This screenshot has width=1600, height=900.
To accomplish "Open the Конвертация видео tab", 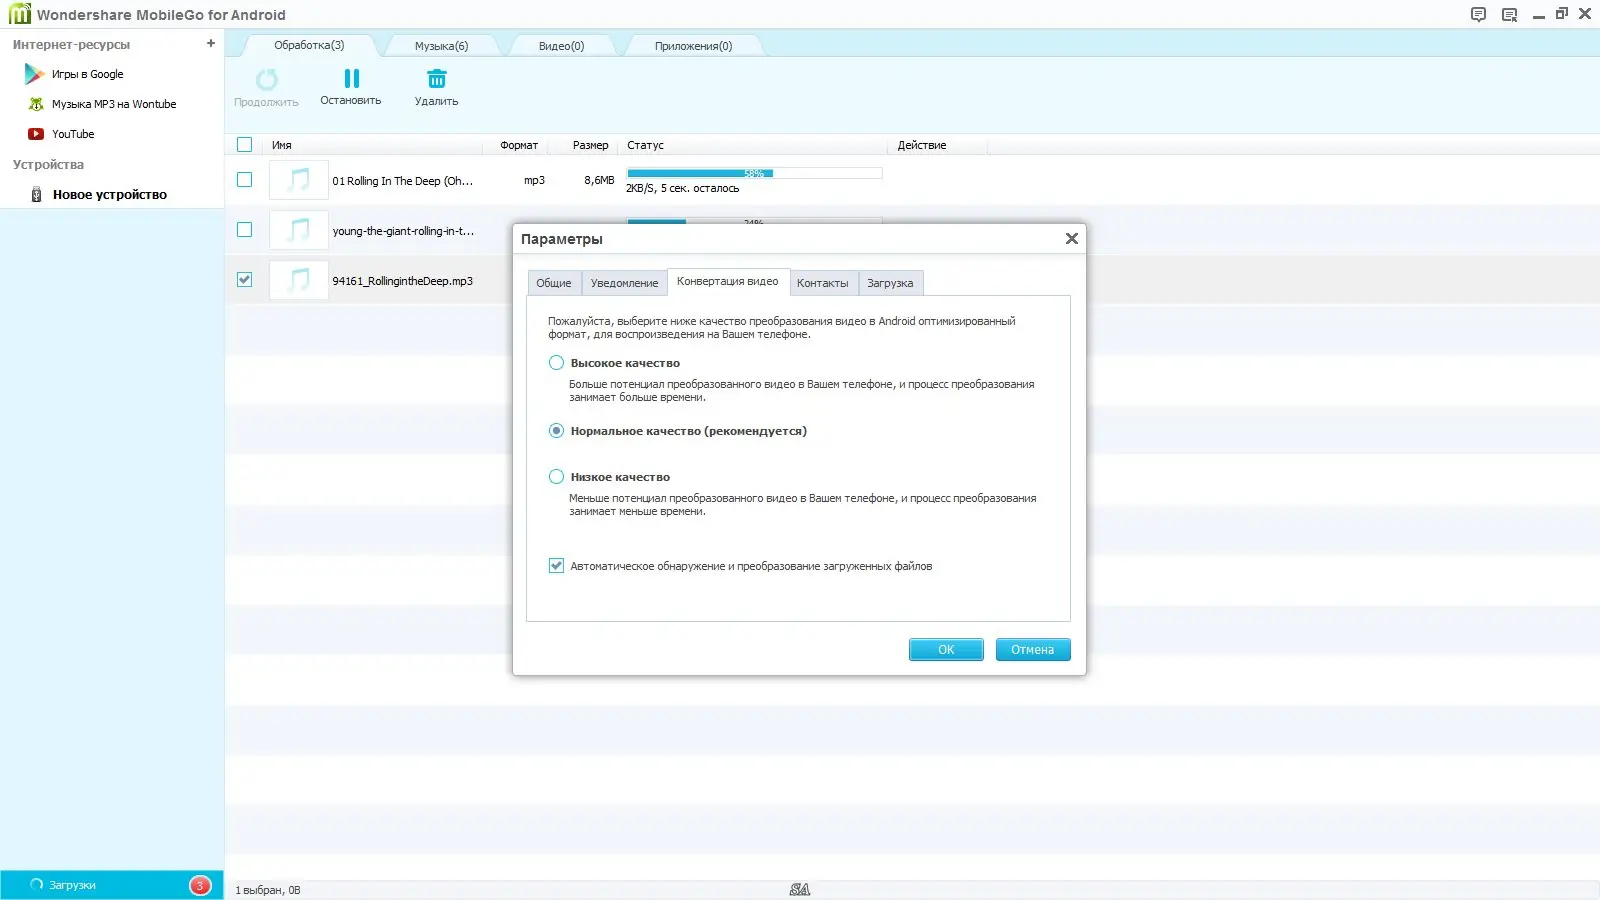I will [728, 282].
